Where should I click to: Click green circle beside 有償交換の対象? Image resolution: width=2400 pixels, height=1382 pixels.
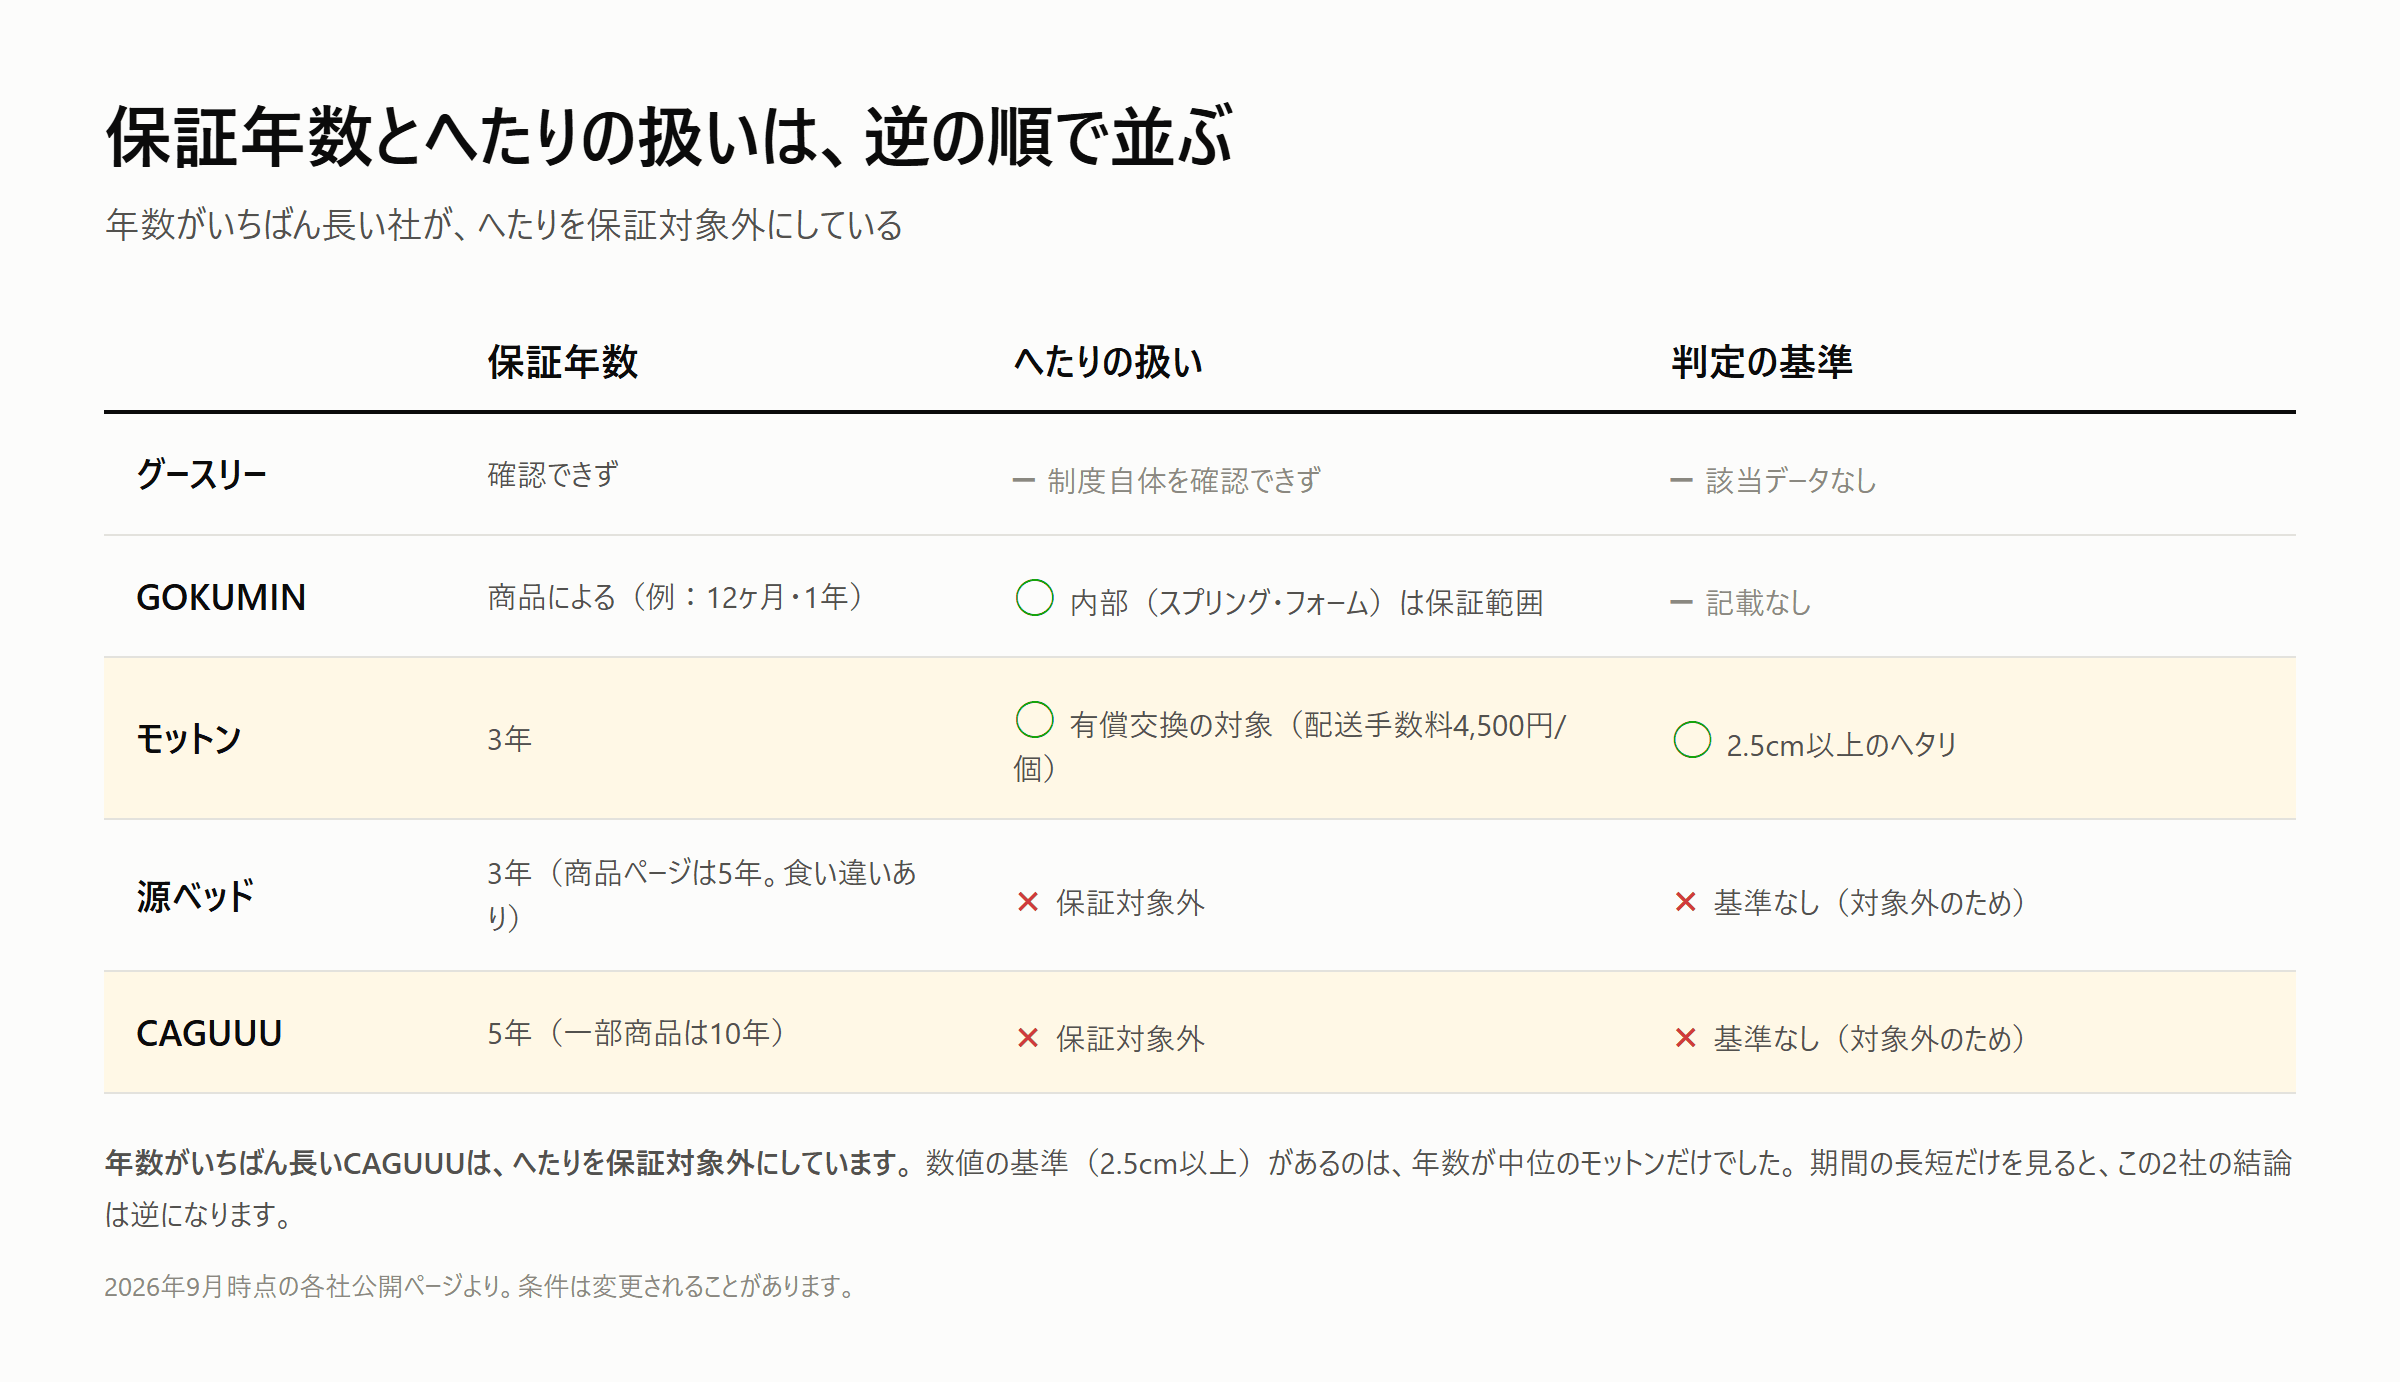point(1034,719)
